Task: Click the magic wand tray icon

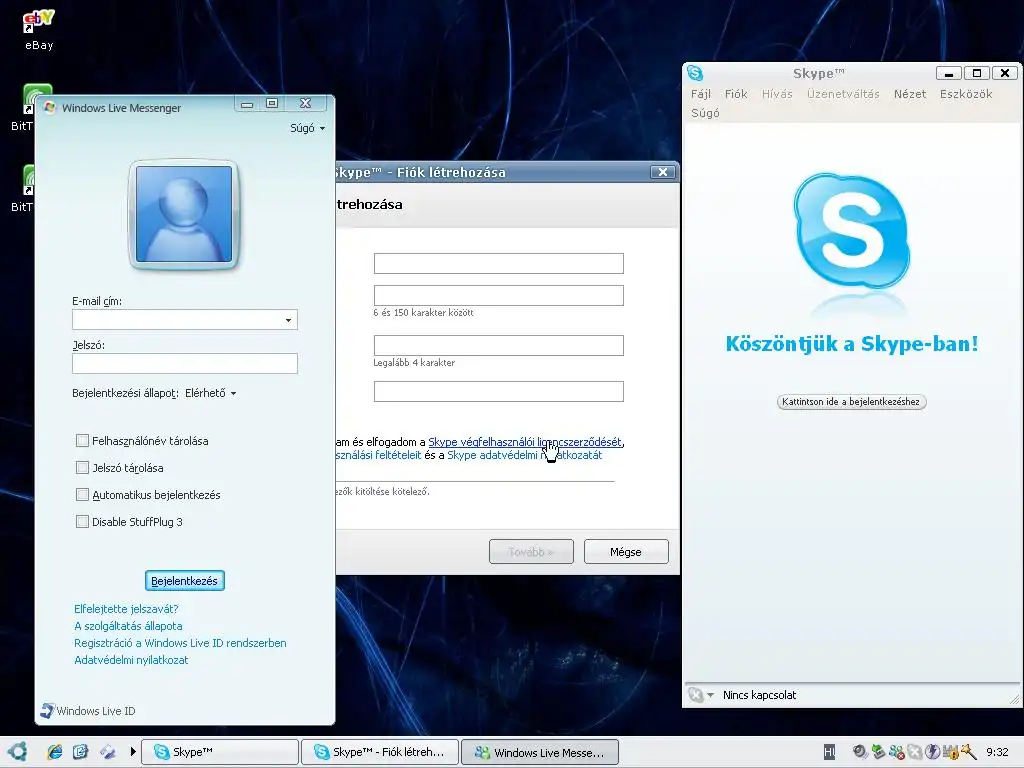Action: tap(968, 752)
